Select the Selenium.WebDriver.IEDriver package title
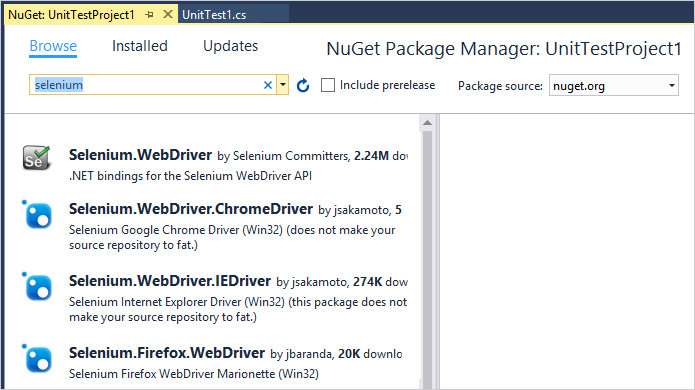Screen dimensions: 695x390 pos(170,281)
